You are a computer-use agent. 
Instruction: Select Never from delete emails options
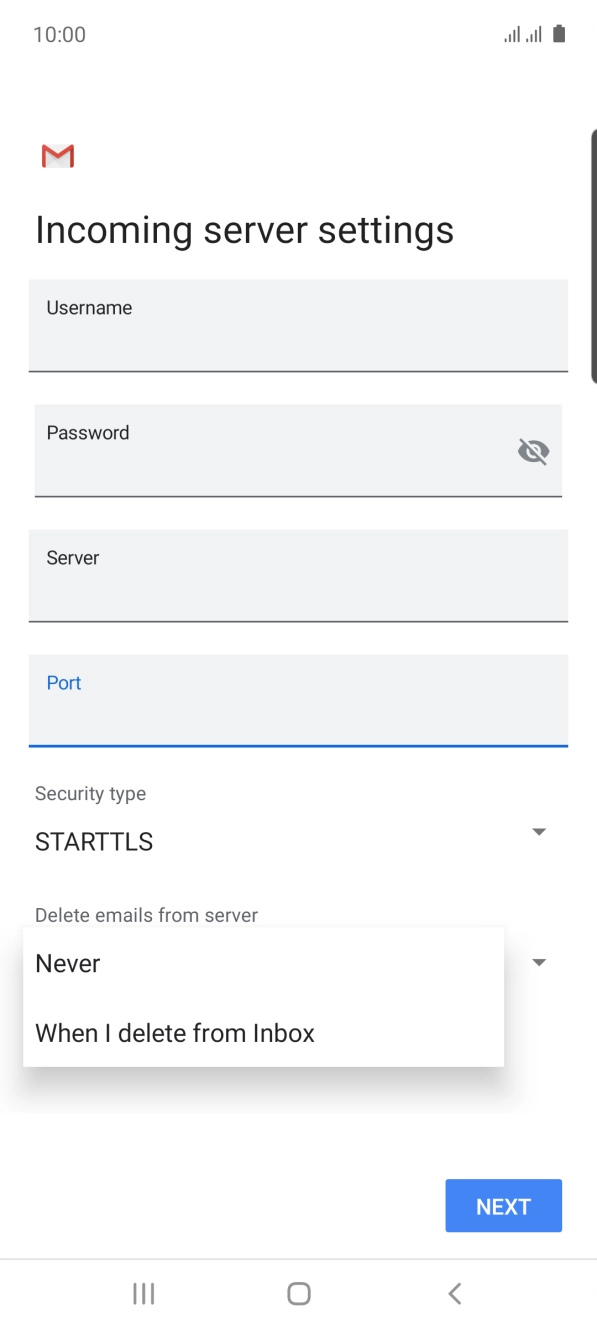[x=67, y=963]
